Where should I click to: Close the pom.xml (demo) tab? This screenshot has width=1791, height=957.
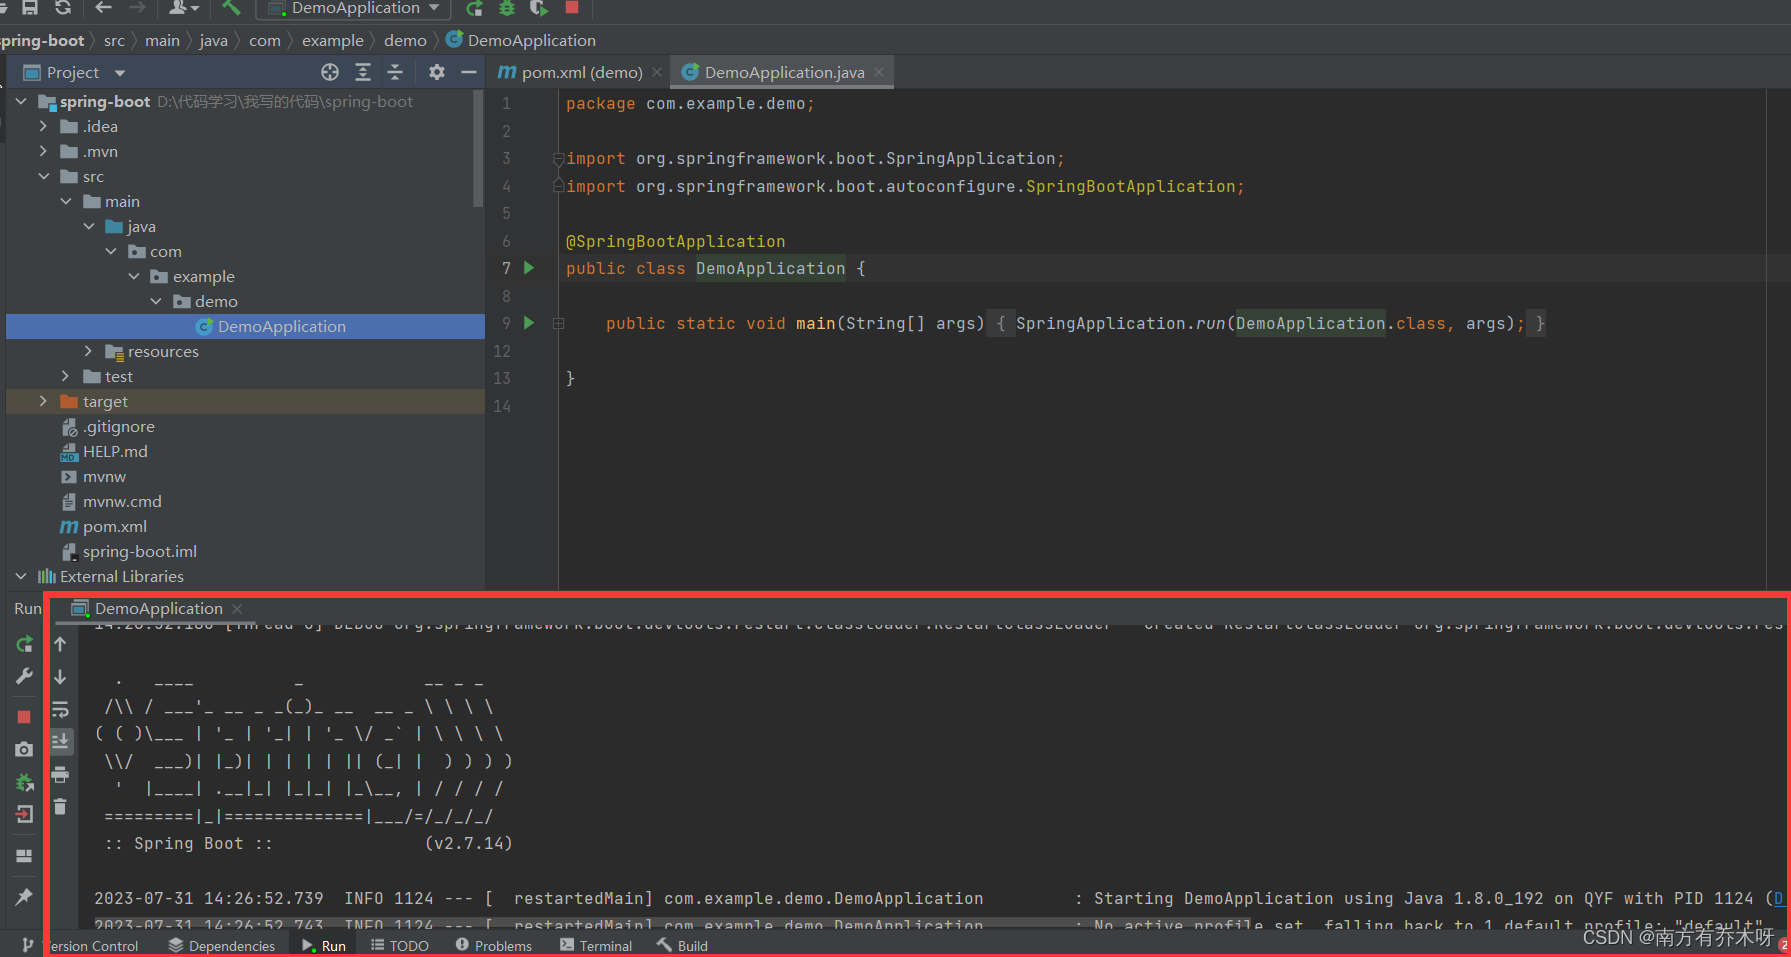coord(657,72)
